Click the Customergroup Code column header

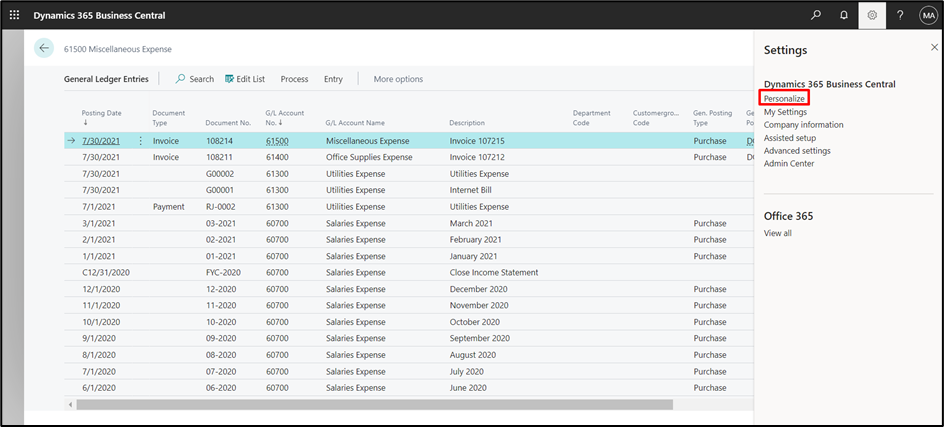656,117
